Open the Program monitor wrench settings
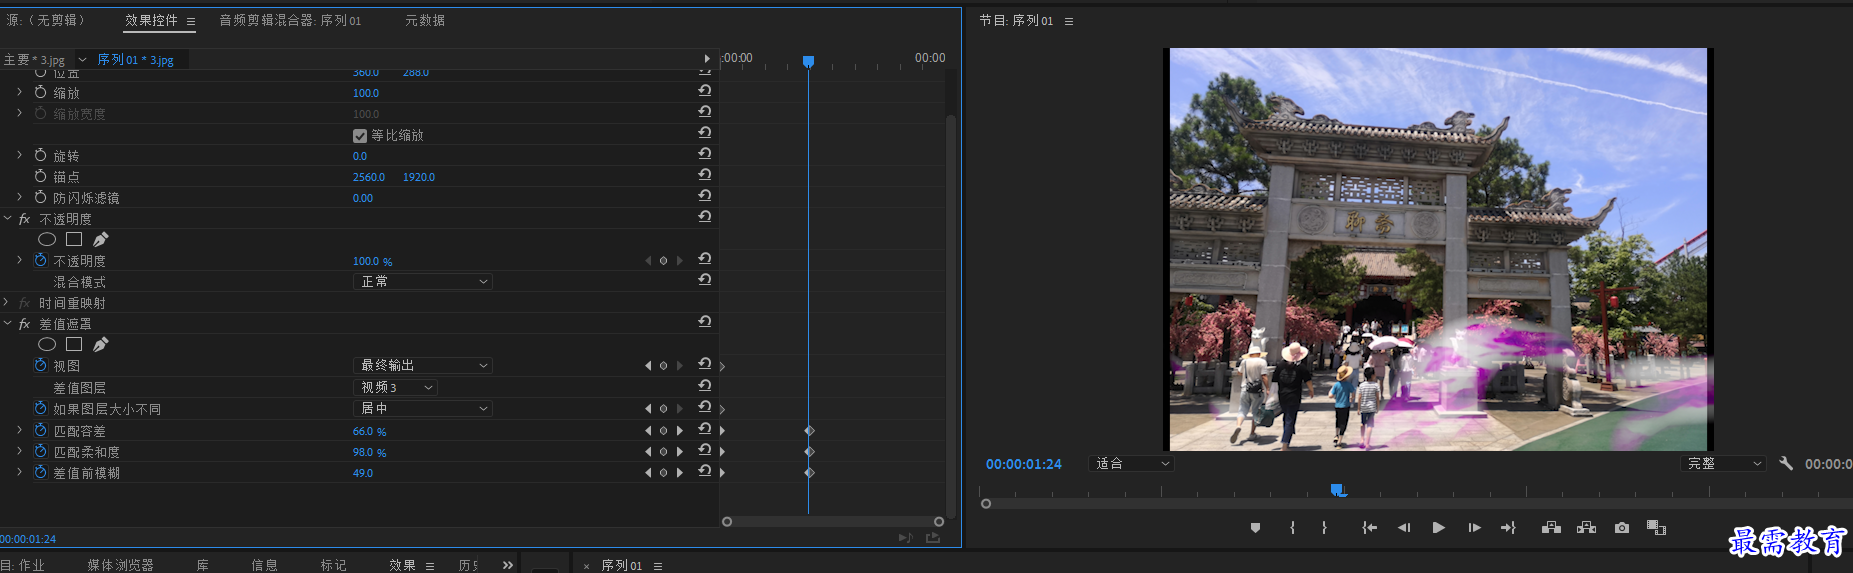 1786,463
